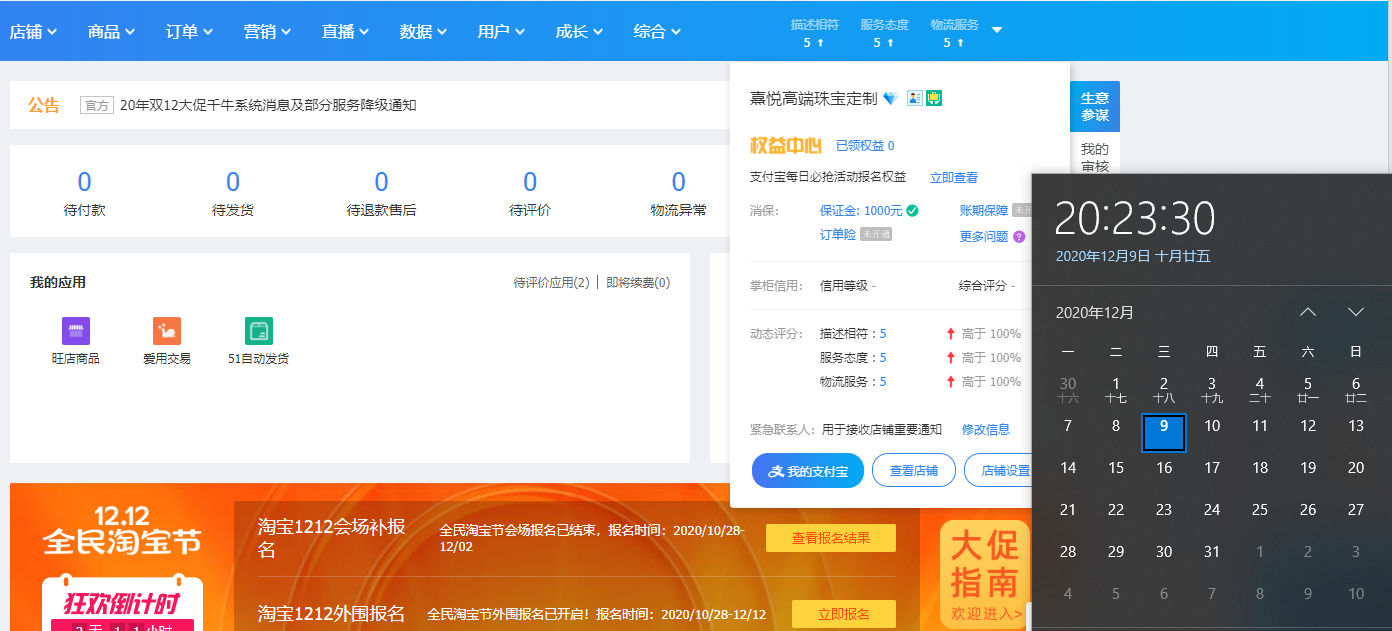The height and width of the screenshot is (631, 1392).
Task: Click the 更多问题 link
Action: 984,237
